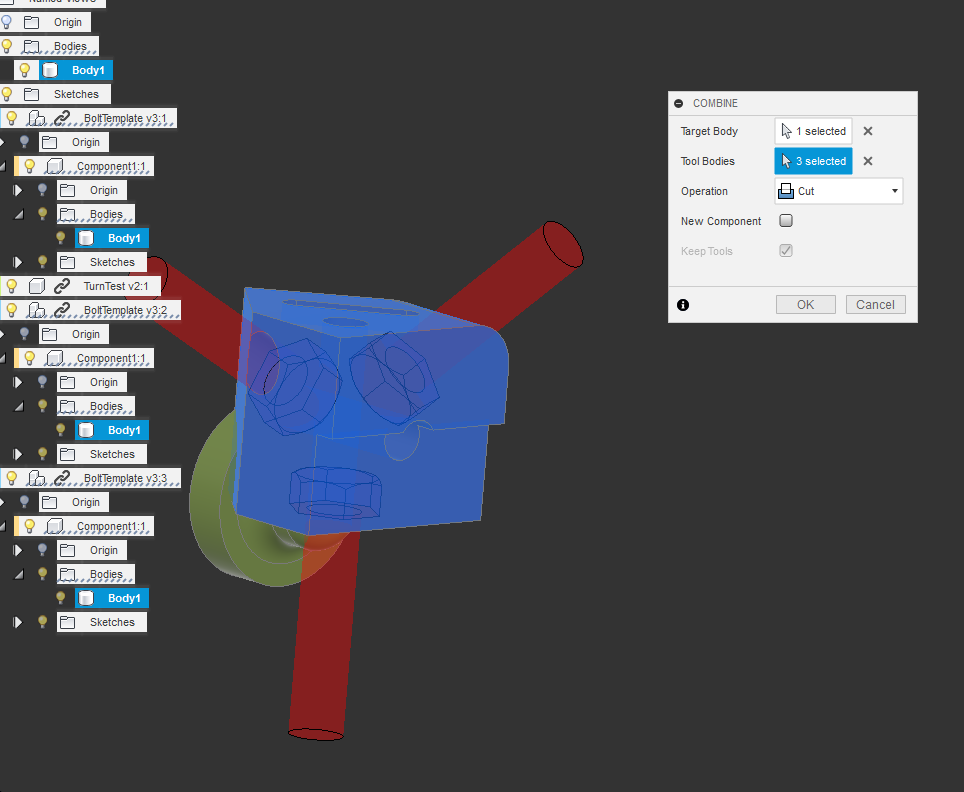Screen dimensions: 964x792
Task: Clear the Tool Bodies selection
Action: coord(867,161)
